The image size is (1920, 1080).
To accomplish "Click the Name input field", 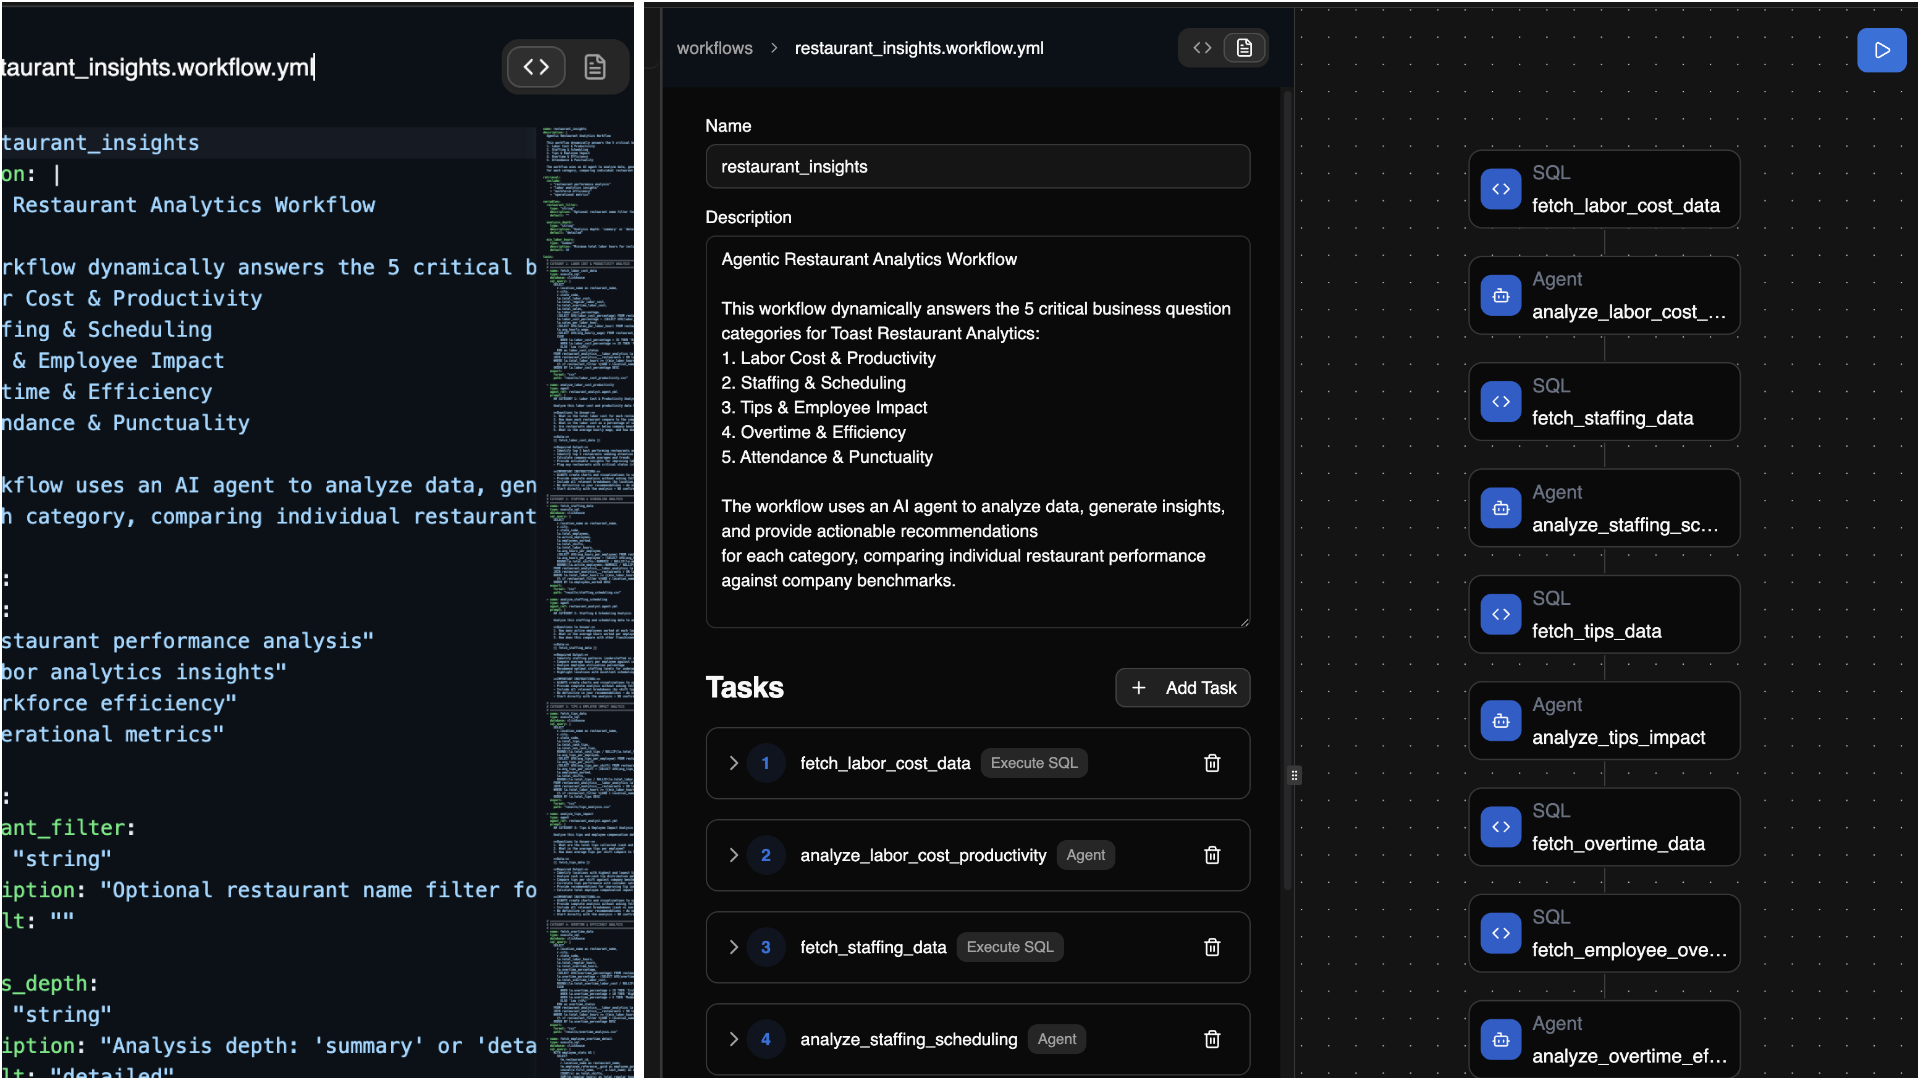I will tap(977, 167).
